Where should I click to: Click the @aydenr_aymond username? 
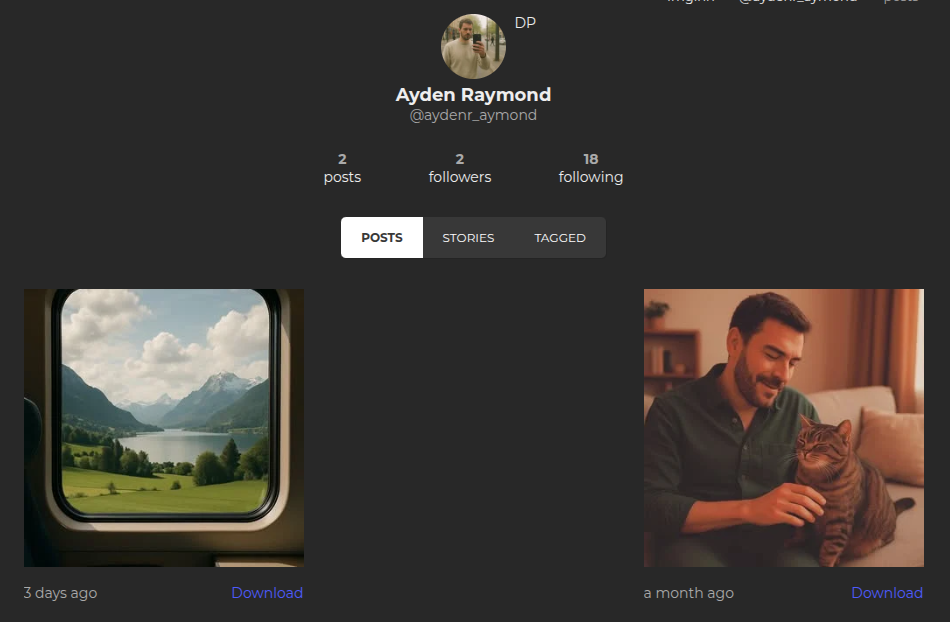[x=473, y=115]
